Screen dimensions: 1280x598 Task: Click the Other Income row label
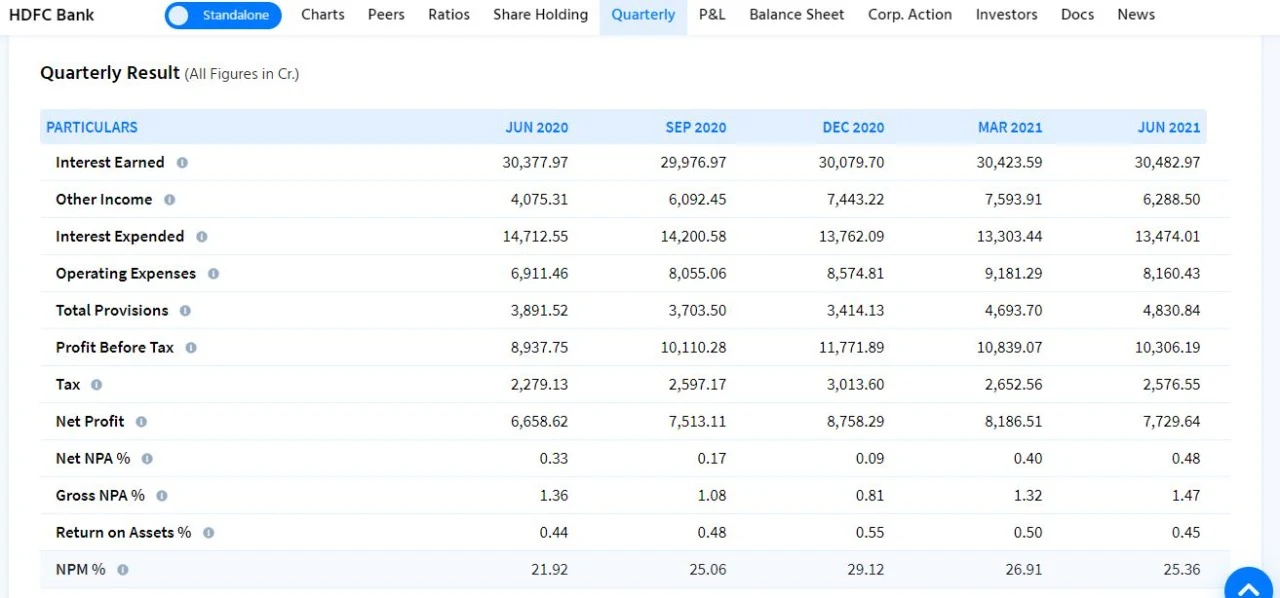(104, 200)
